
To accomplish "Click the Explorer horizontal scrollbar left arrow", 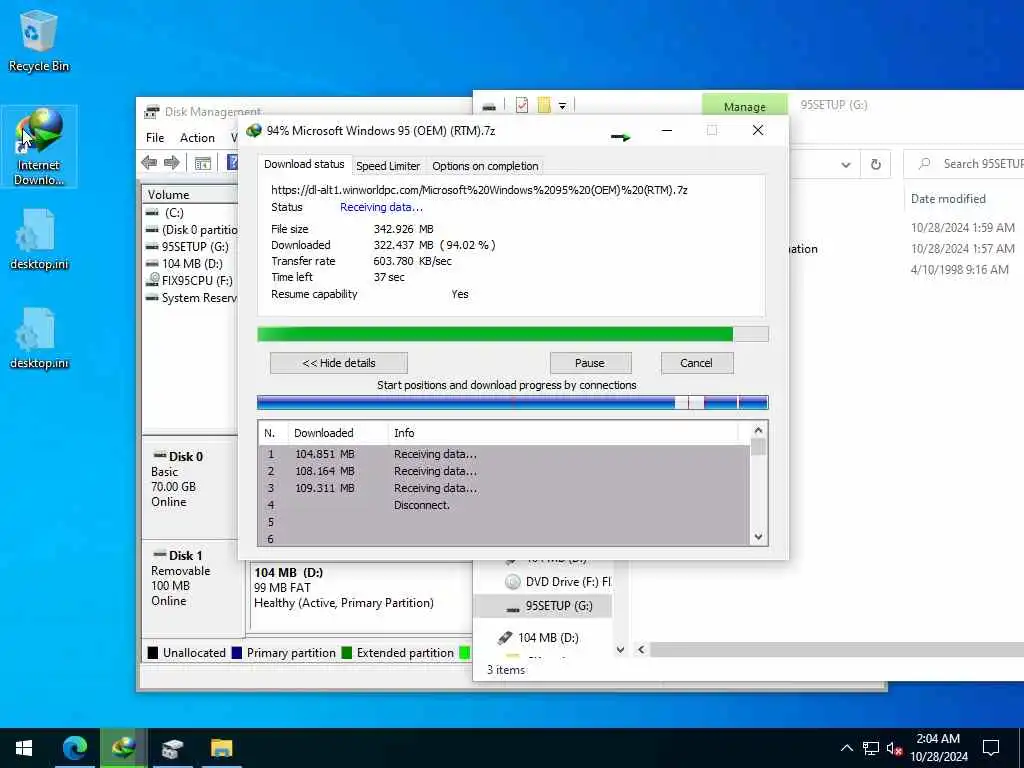I will (641, 649).
